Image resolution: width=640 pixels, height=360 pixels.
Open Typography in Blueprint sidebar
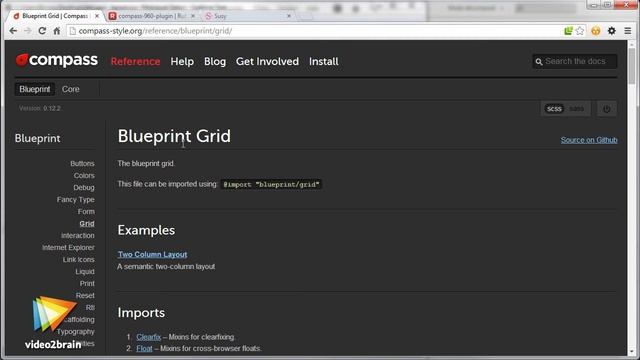76,331
